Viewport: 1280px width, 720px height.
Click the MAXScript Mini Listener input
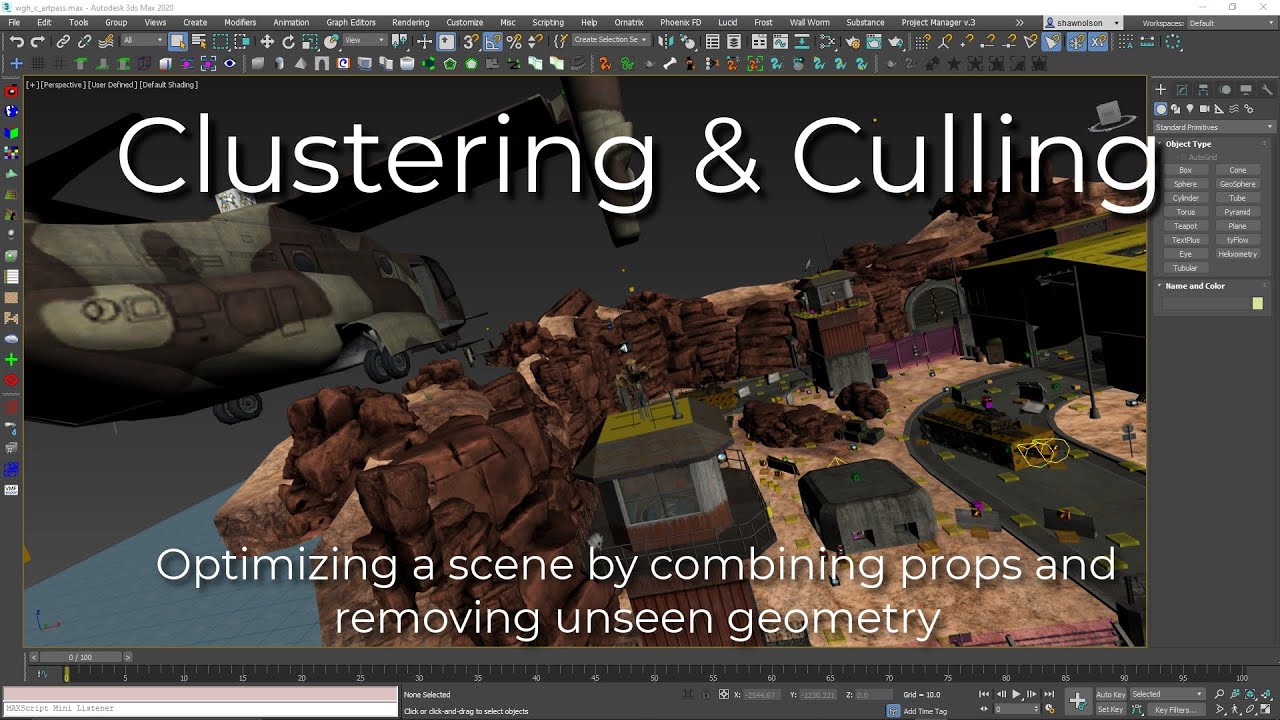200,708
